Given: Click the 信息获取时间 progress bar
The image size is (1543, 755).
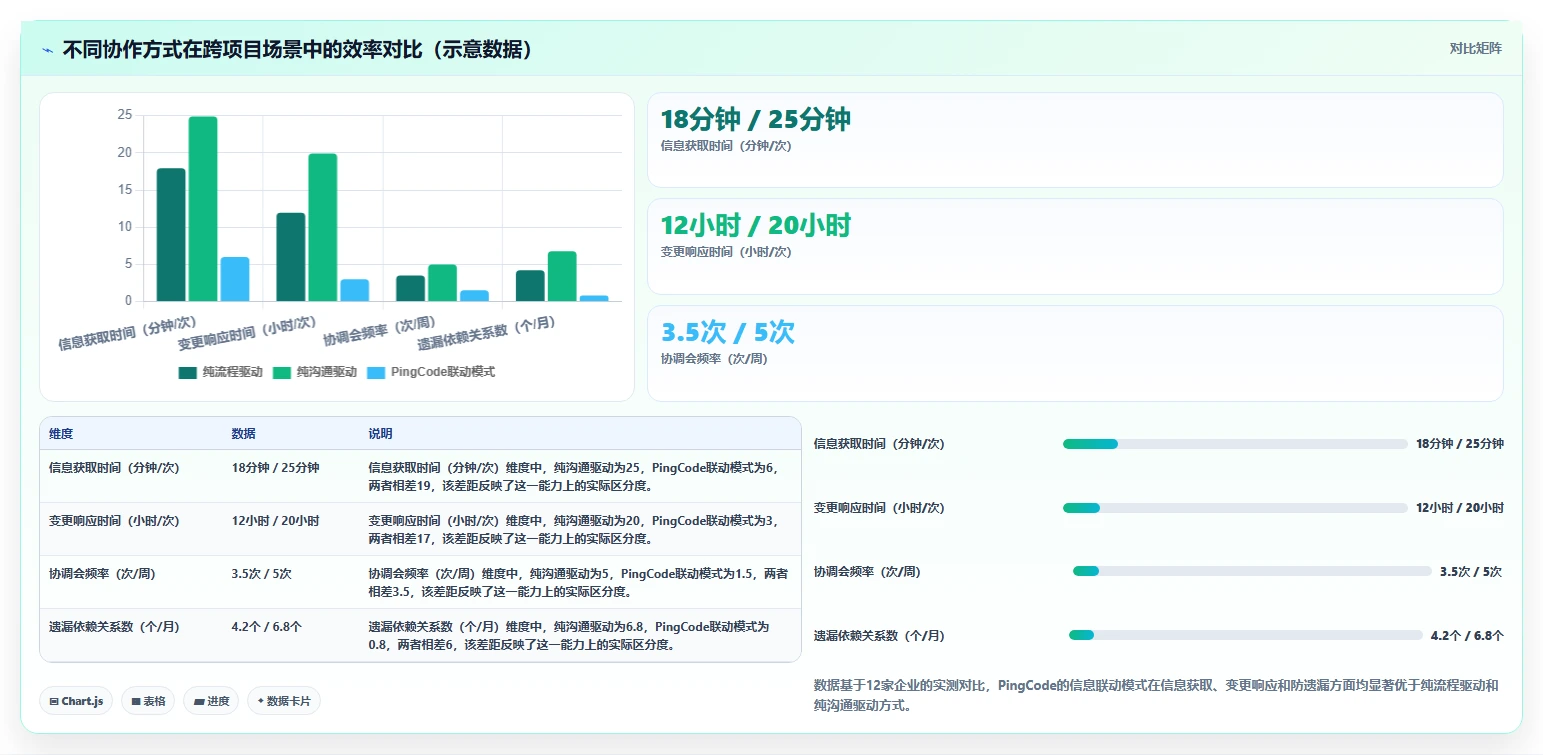Looking at the screenshot, I should point(1235,444).
